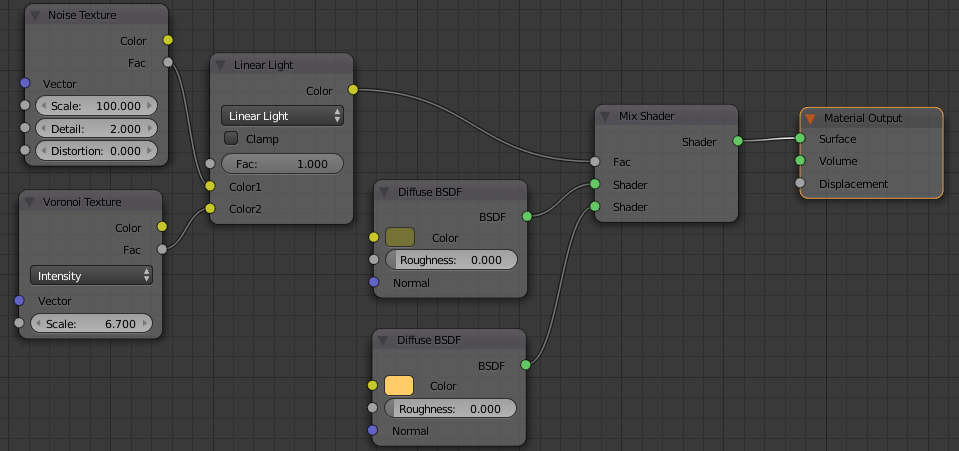
Task: Click BSDF output socket of olive Diffuse node
Action: pyautogui.click(x=527, y=216)
